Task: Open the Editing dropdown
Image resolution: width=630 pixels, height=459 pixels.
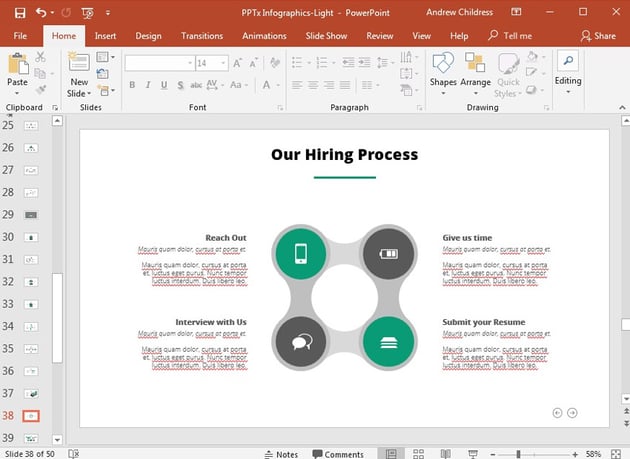Action: coord(568,72)
